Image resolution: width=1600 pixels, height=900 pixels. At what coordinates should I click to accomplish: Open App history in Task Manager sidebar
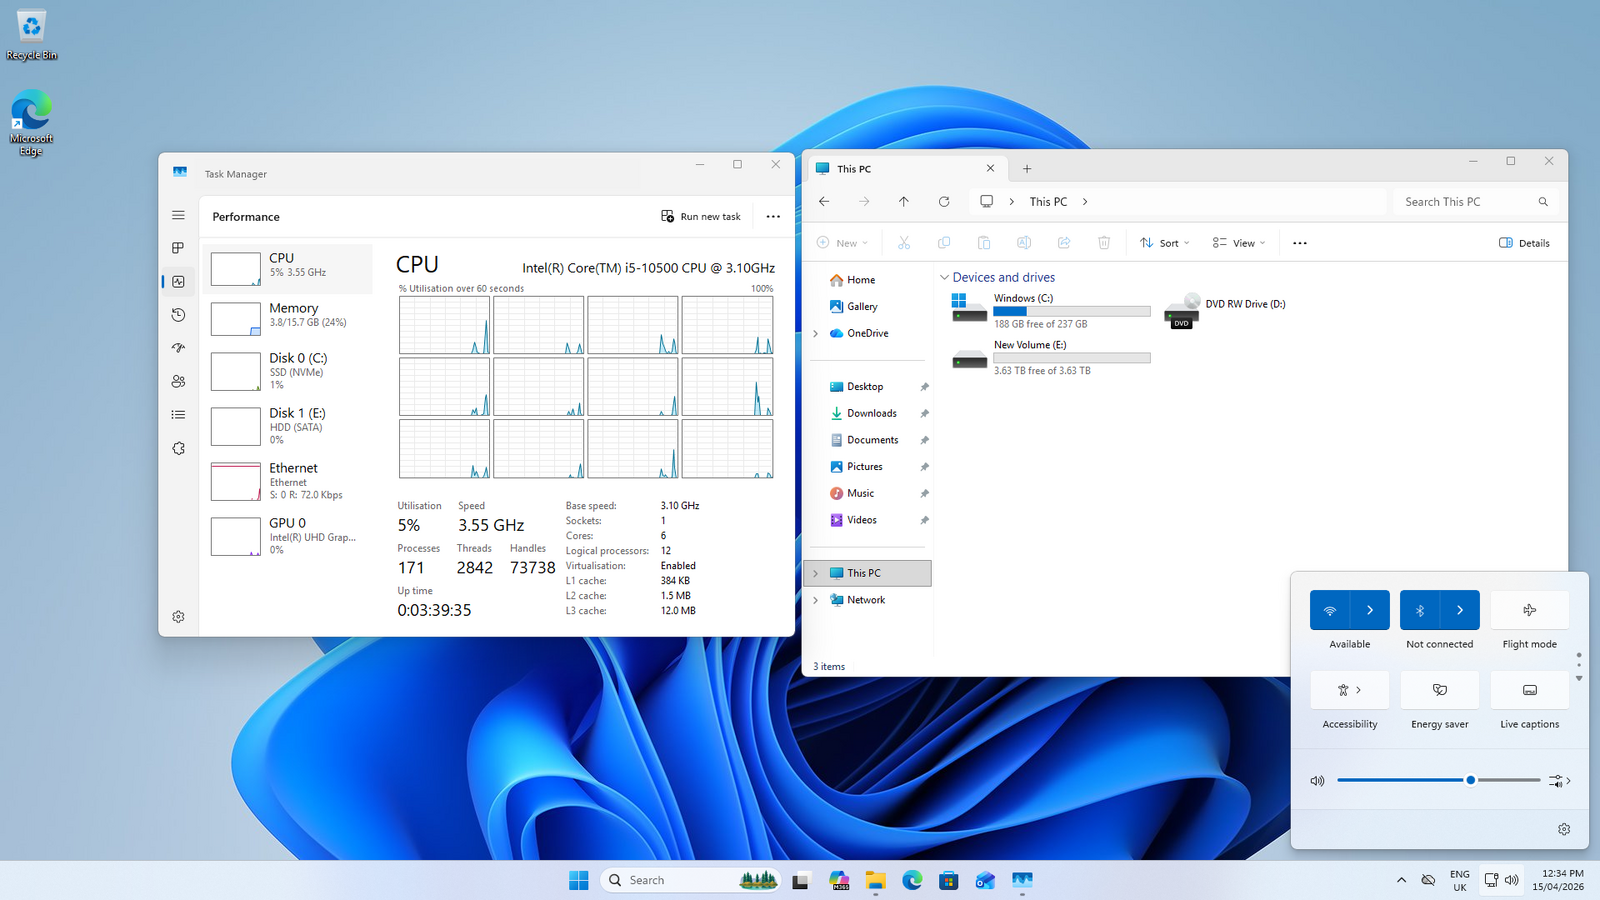point(178,315)
